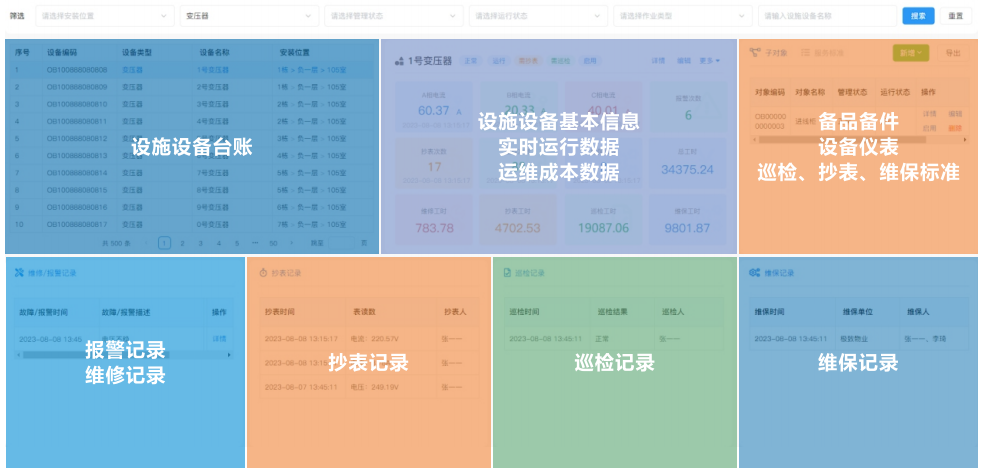Viewport: 981px width, 472px height.
Task: Go to previous page using pagination arrow
Action: [146, 243]
